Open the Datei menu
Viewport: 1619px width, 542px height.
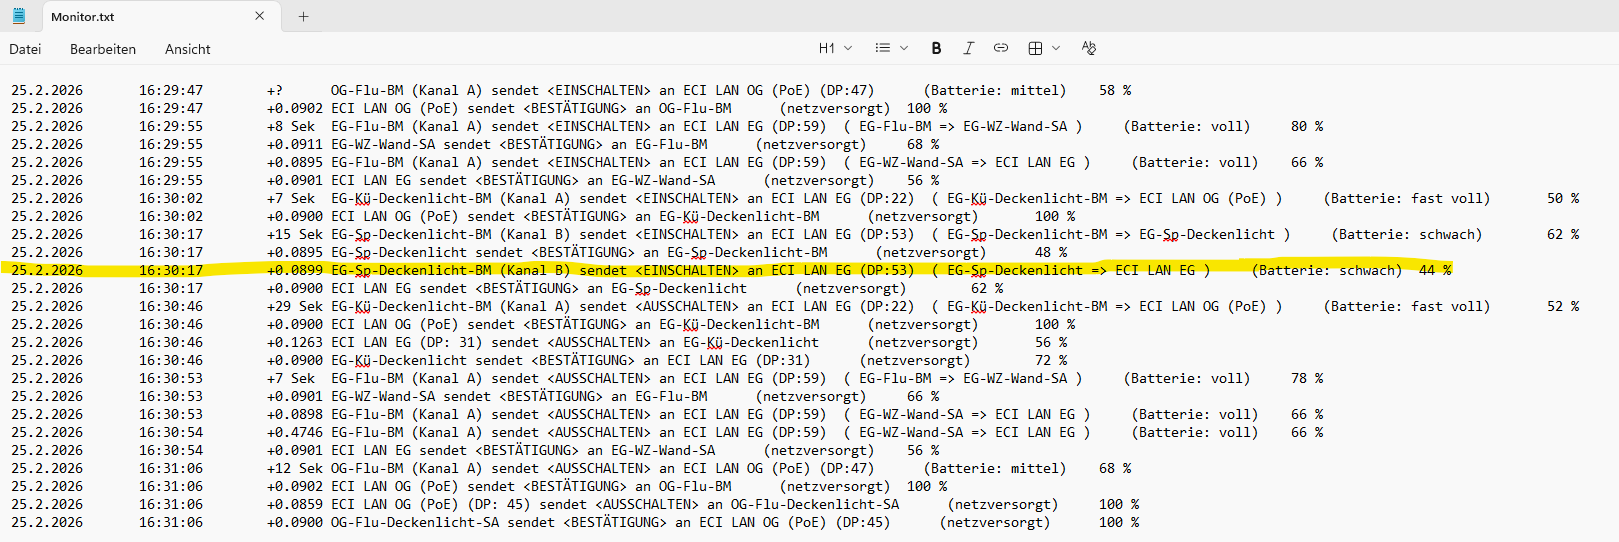click(25, 49)
